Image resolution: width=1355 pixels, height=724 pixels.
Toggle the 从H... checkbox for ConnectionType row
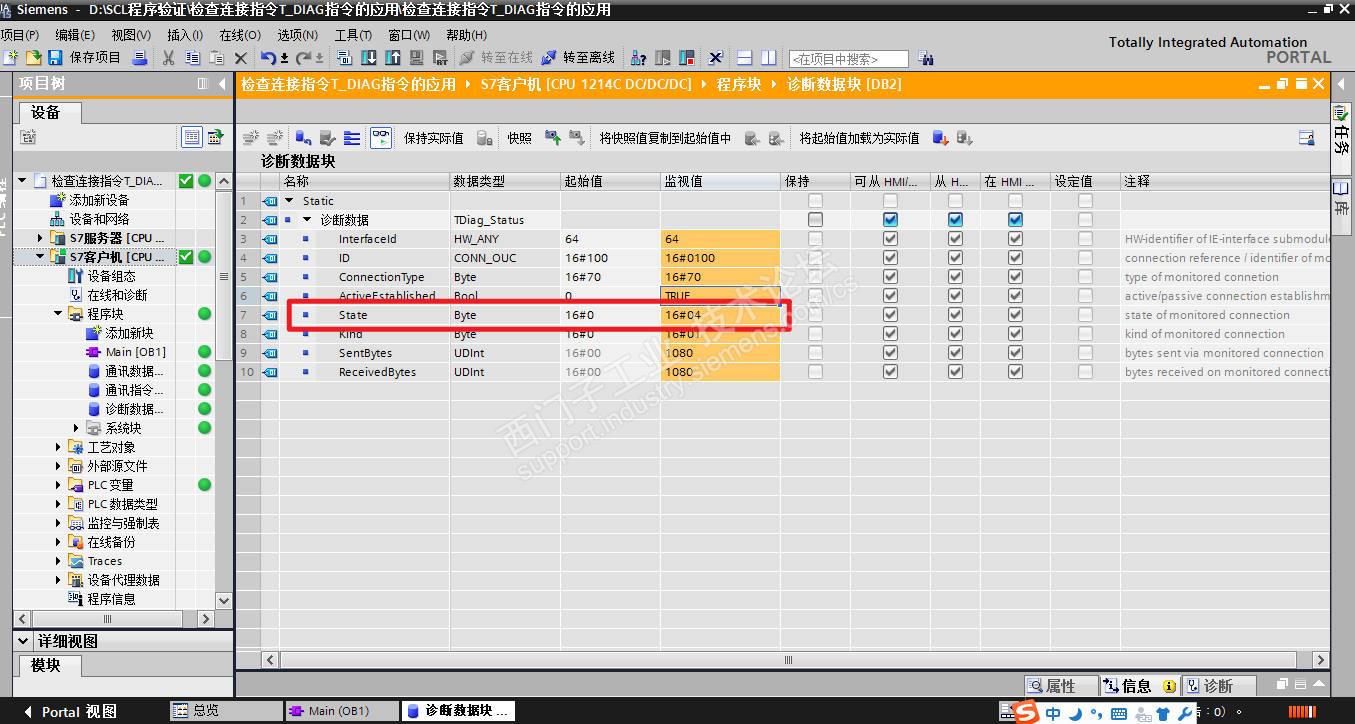955,277
